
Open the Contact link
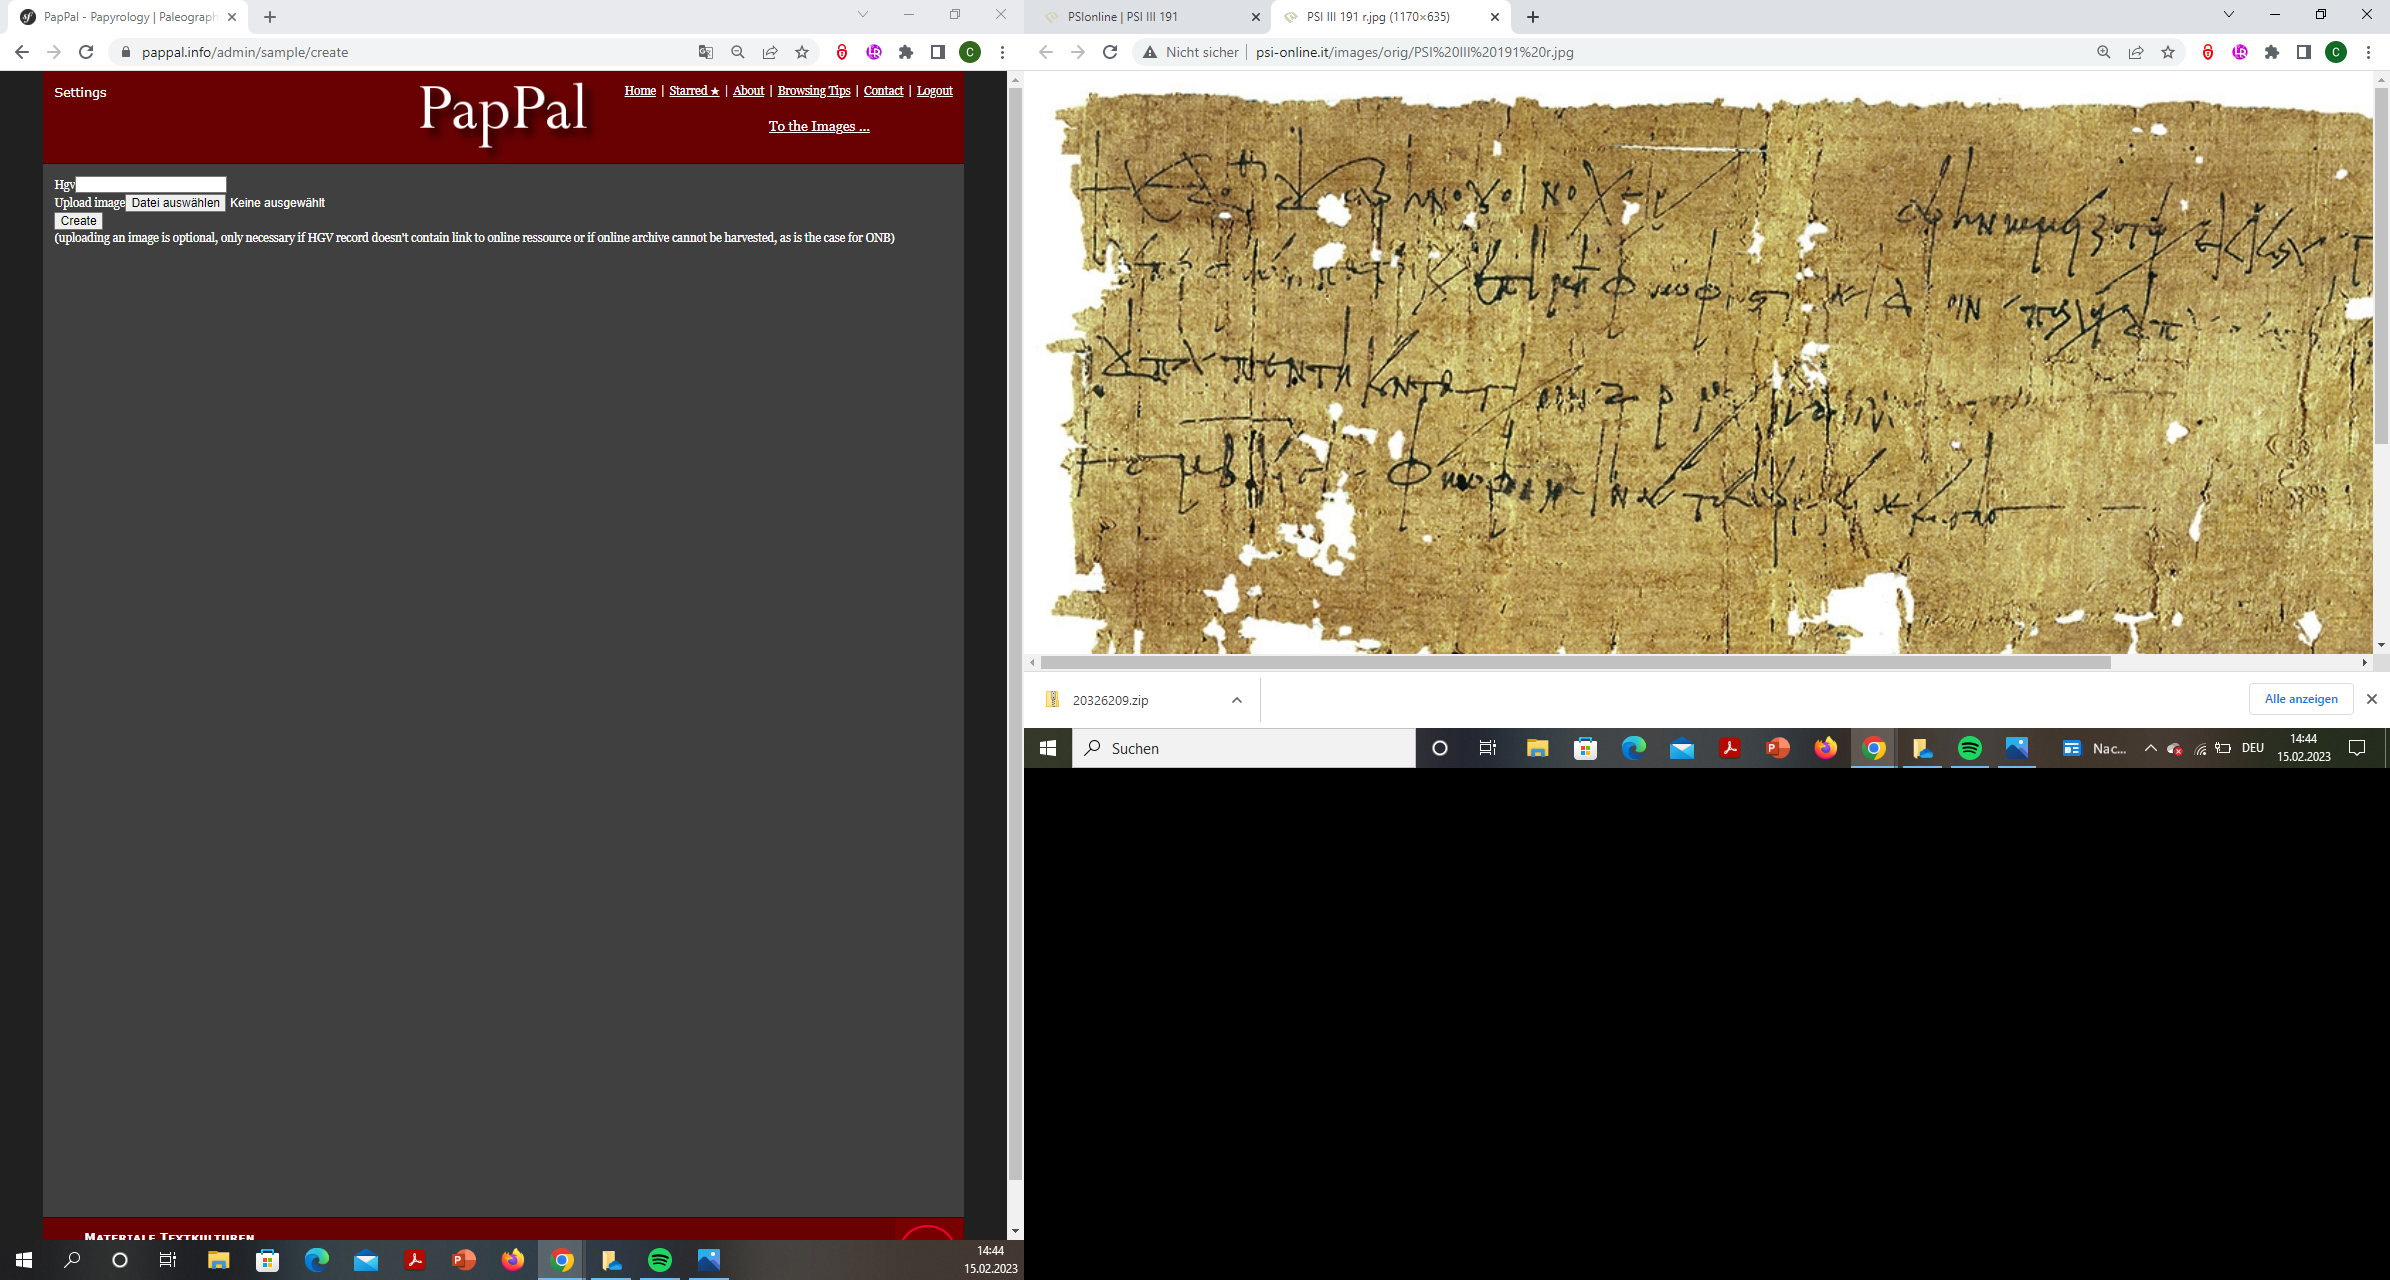(883, 91)
